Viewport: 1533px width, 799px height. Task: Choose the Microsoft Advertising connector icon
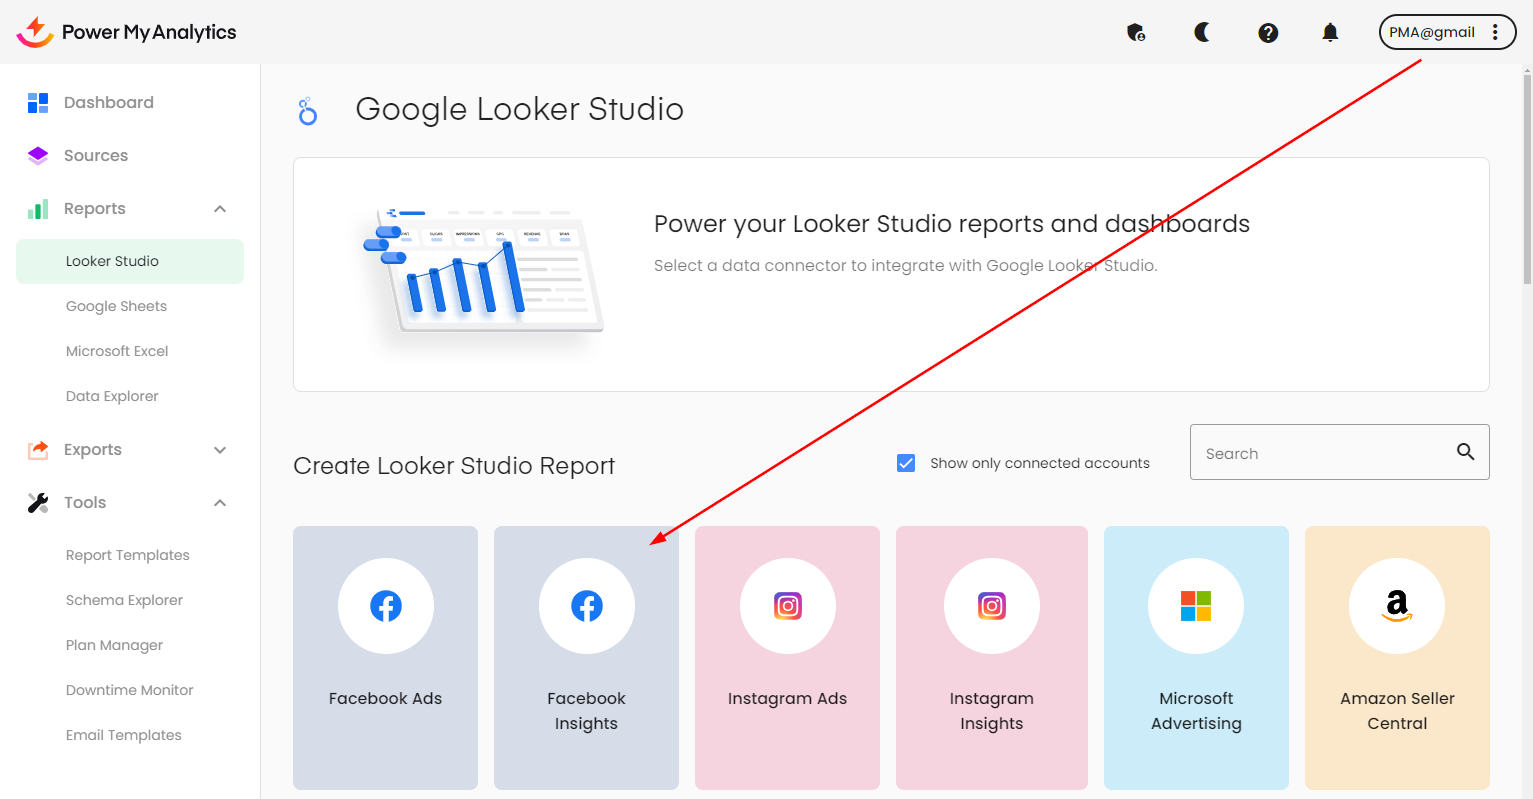[1196, 606]
